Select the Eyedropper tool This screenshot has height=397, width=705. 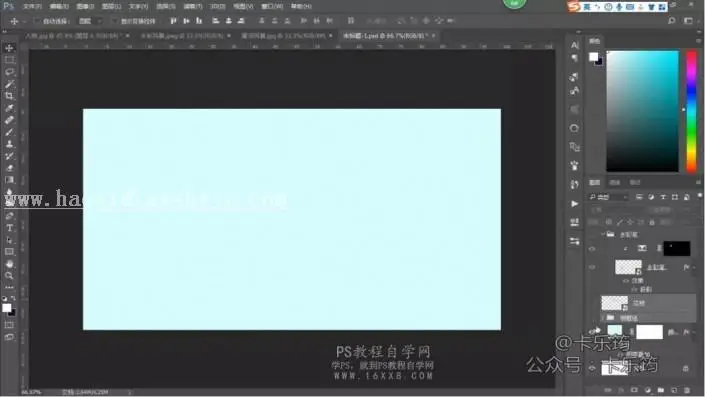(x=9, y=108)
